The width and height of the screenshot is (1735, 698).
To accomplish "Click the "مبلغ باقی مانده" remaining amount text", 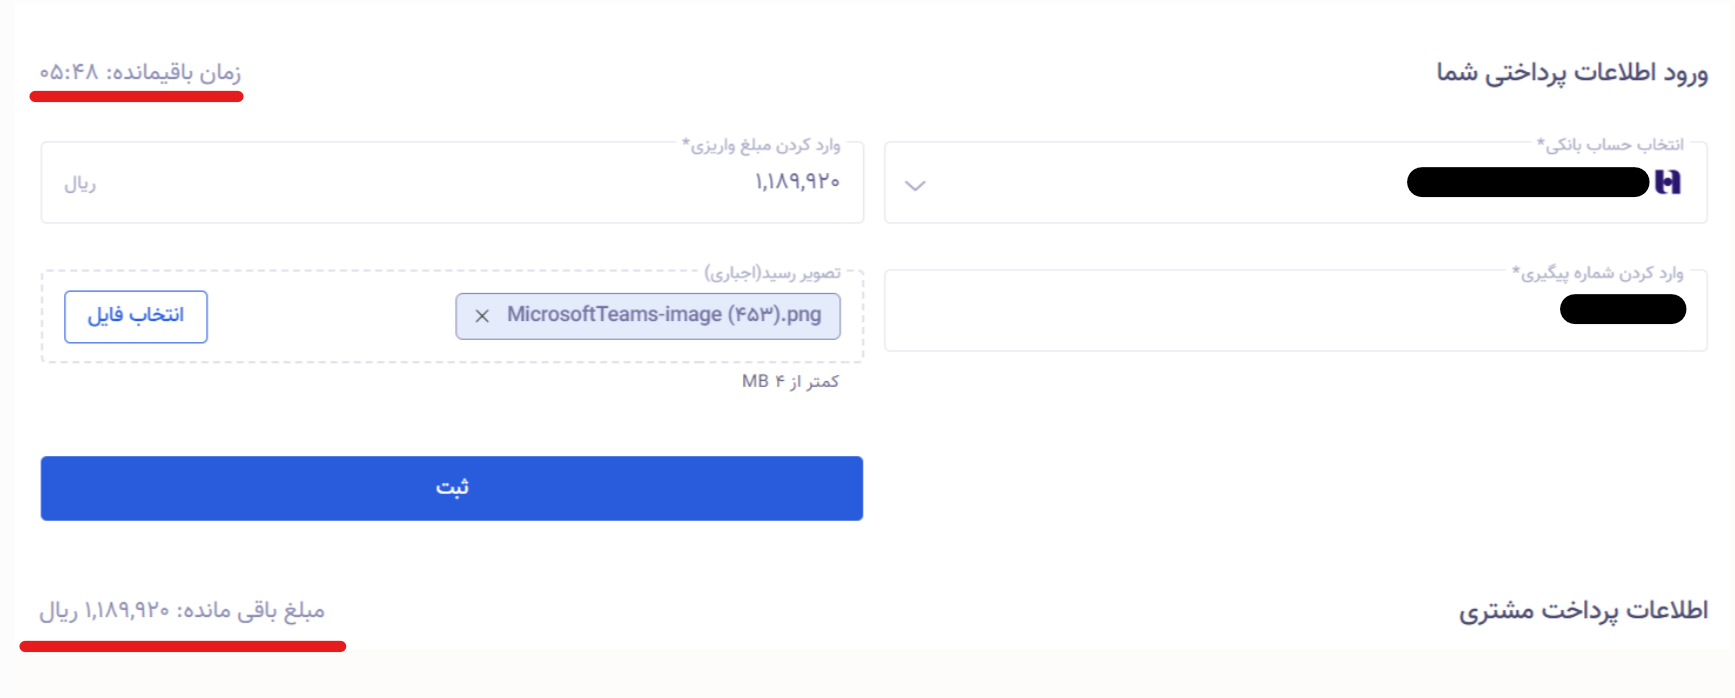I will point(182,610).
